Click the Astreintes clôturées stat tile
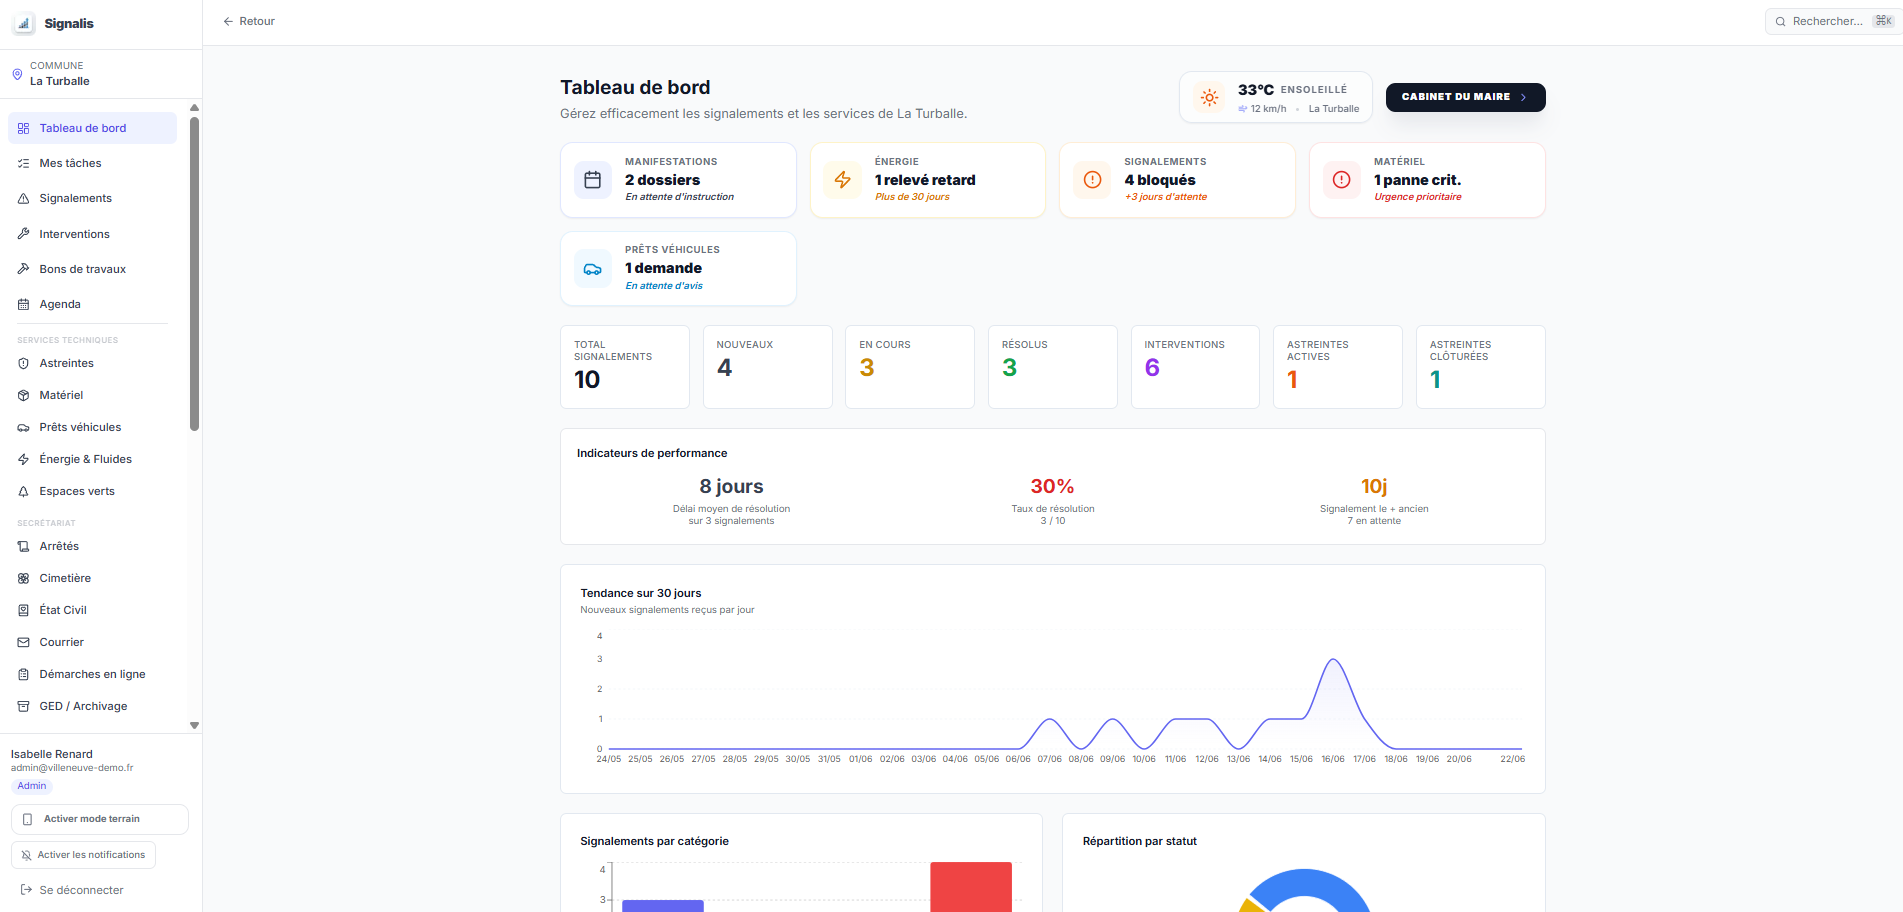Viewport: 1903px width, 912px height. [1481, 367]
